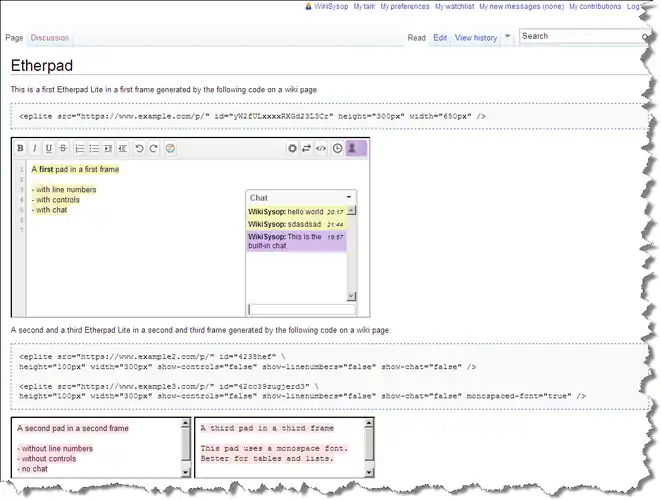661x500 pixels.
Task: Clear authorship colors in the pad
Action: pyautogui.click(x=170, y=148)
